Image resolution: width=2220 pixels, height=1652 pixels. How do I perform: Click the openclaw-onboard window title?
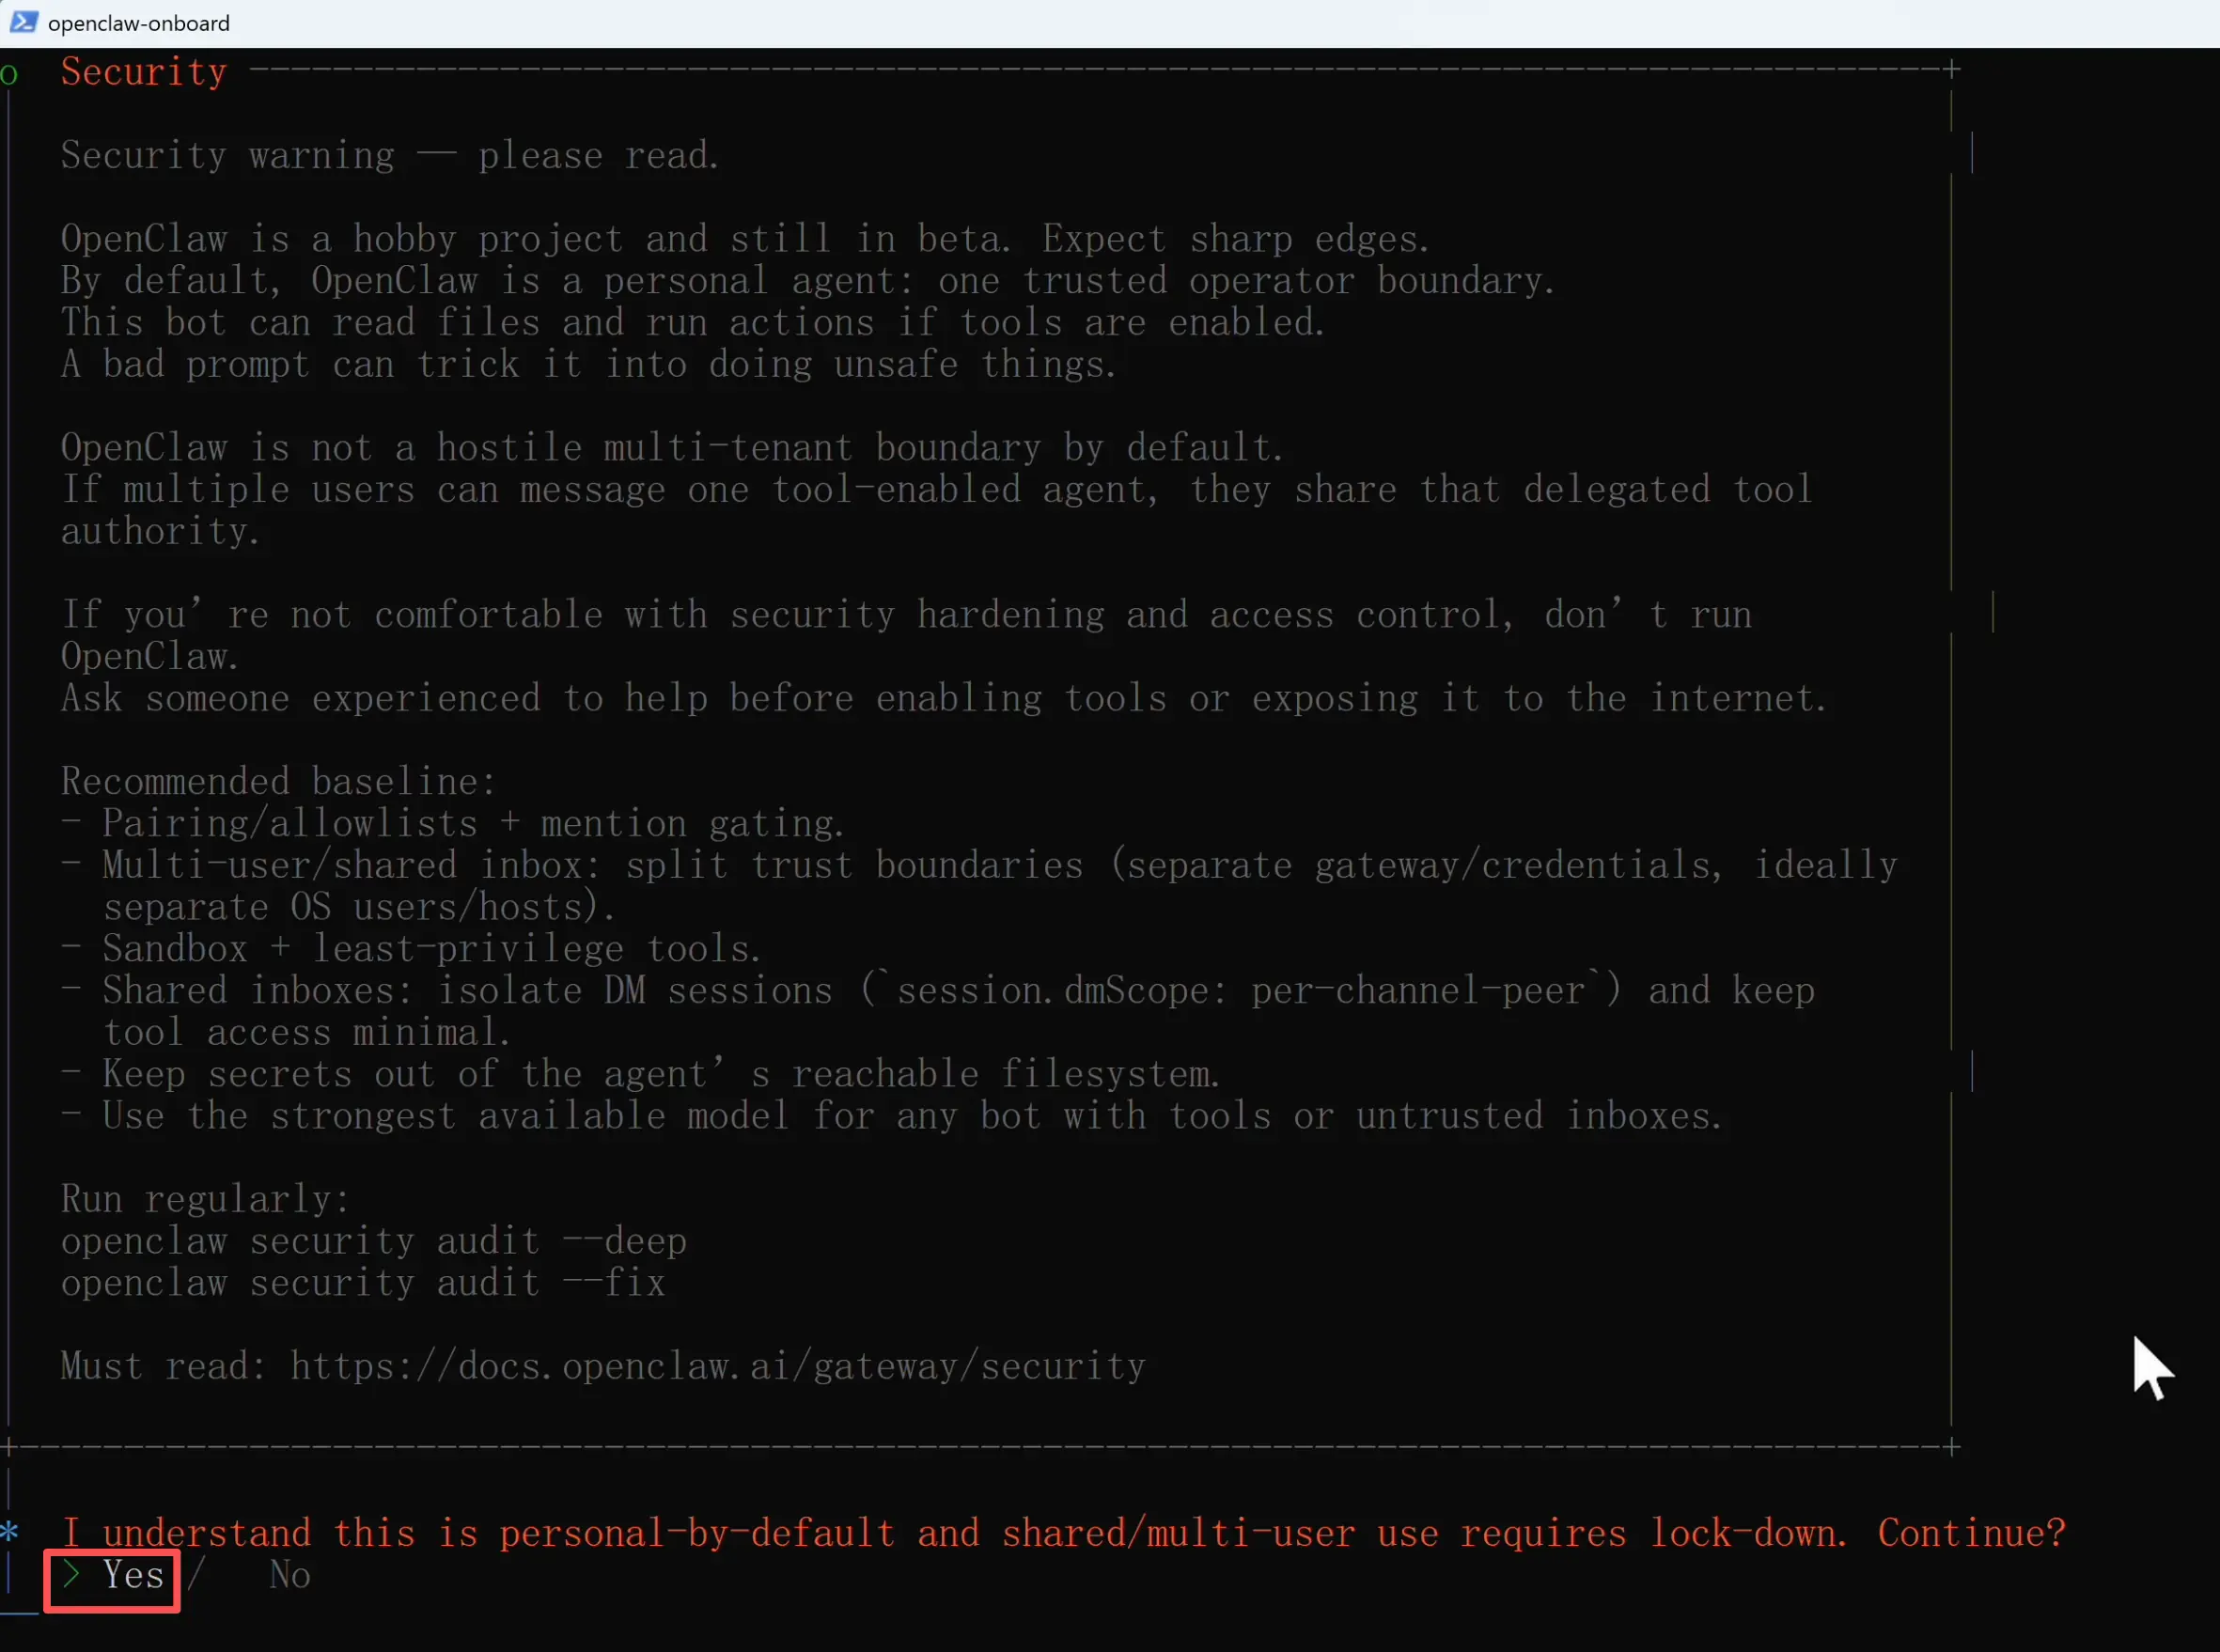[x=138, y=23]
